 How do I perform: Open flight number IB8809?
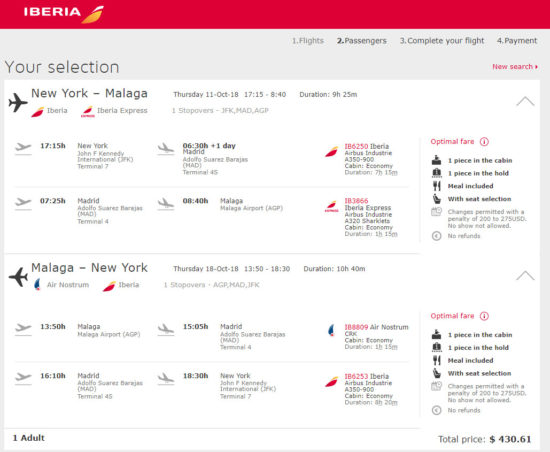(356, 327)
